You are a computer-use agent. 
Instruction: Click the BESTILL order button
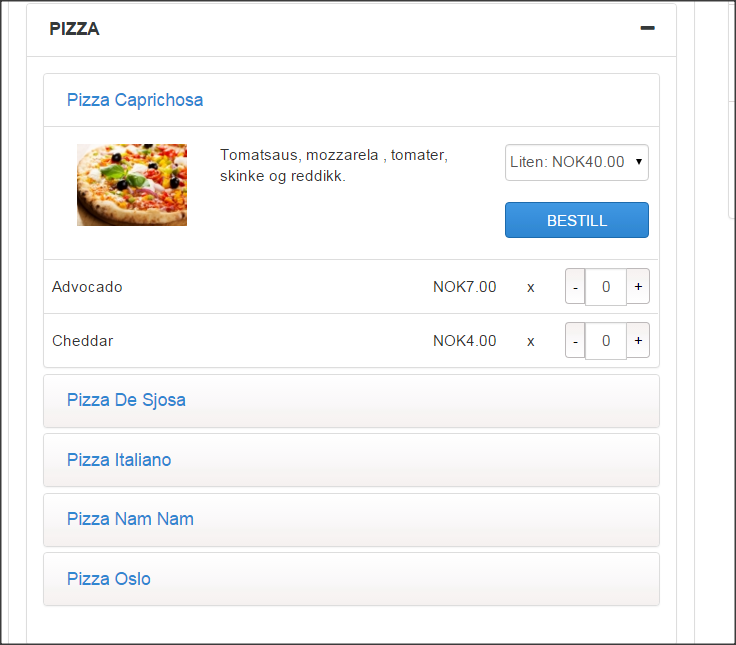(x=576, y=220)
